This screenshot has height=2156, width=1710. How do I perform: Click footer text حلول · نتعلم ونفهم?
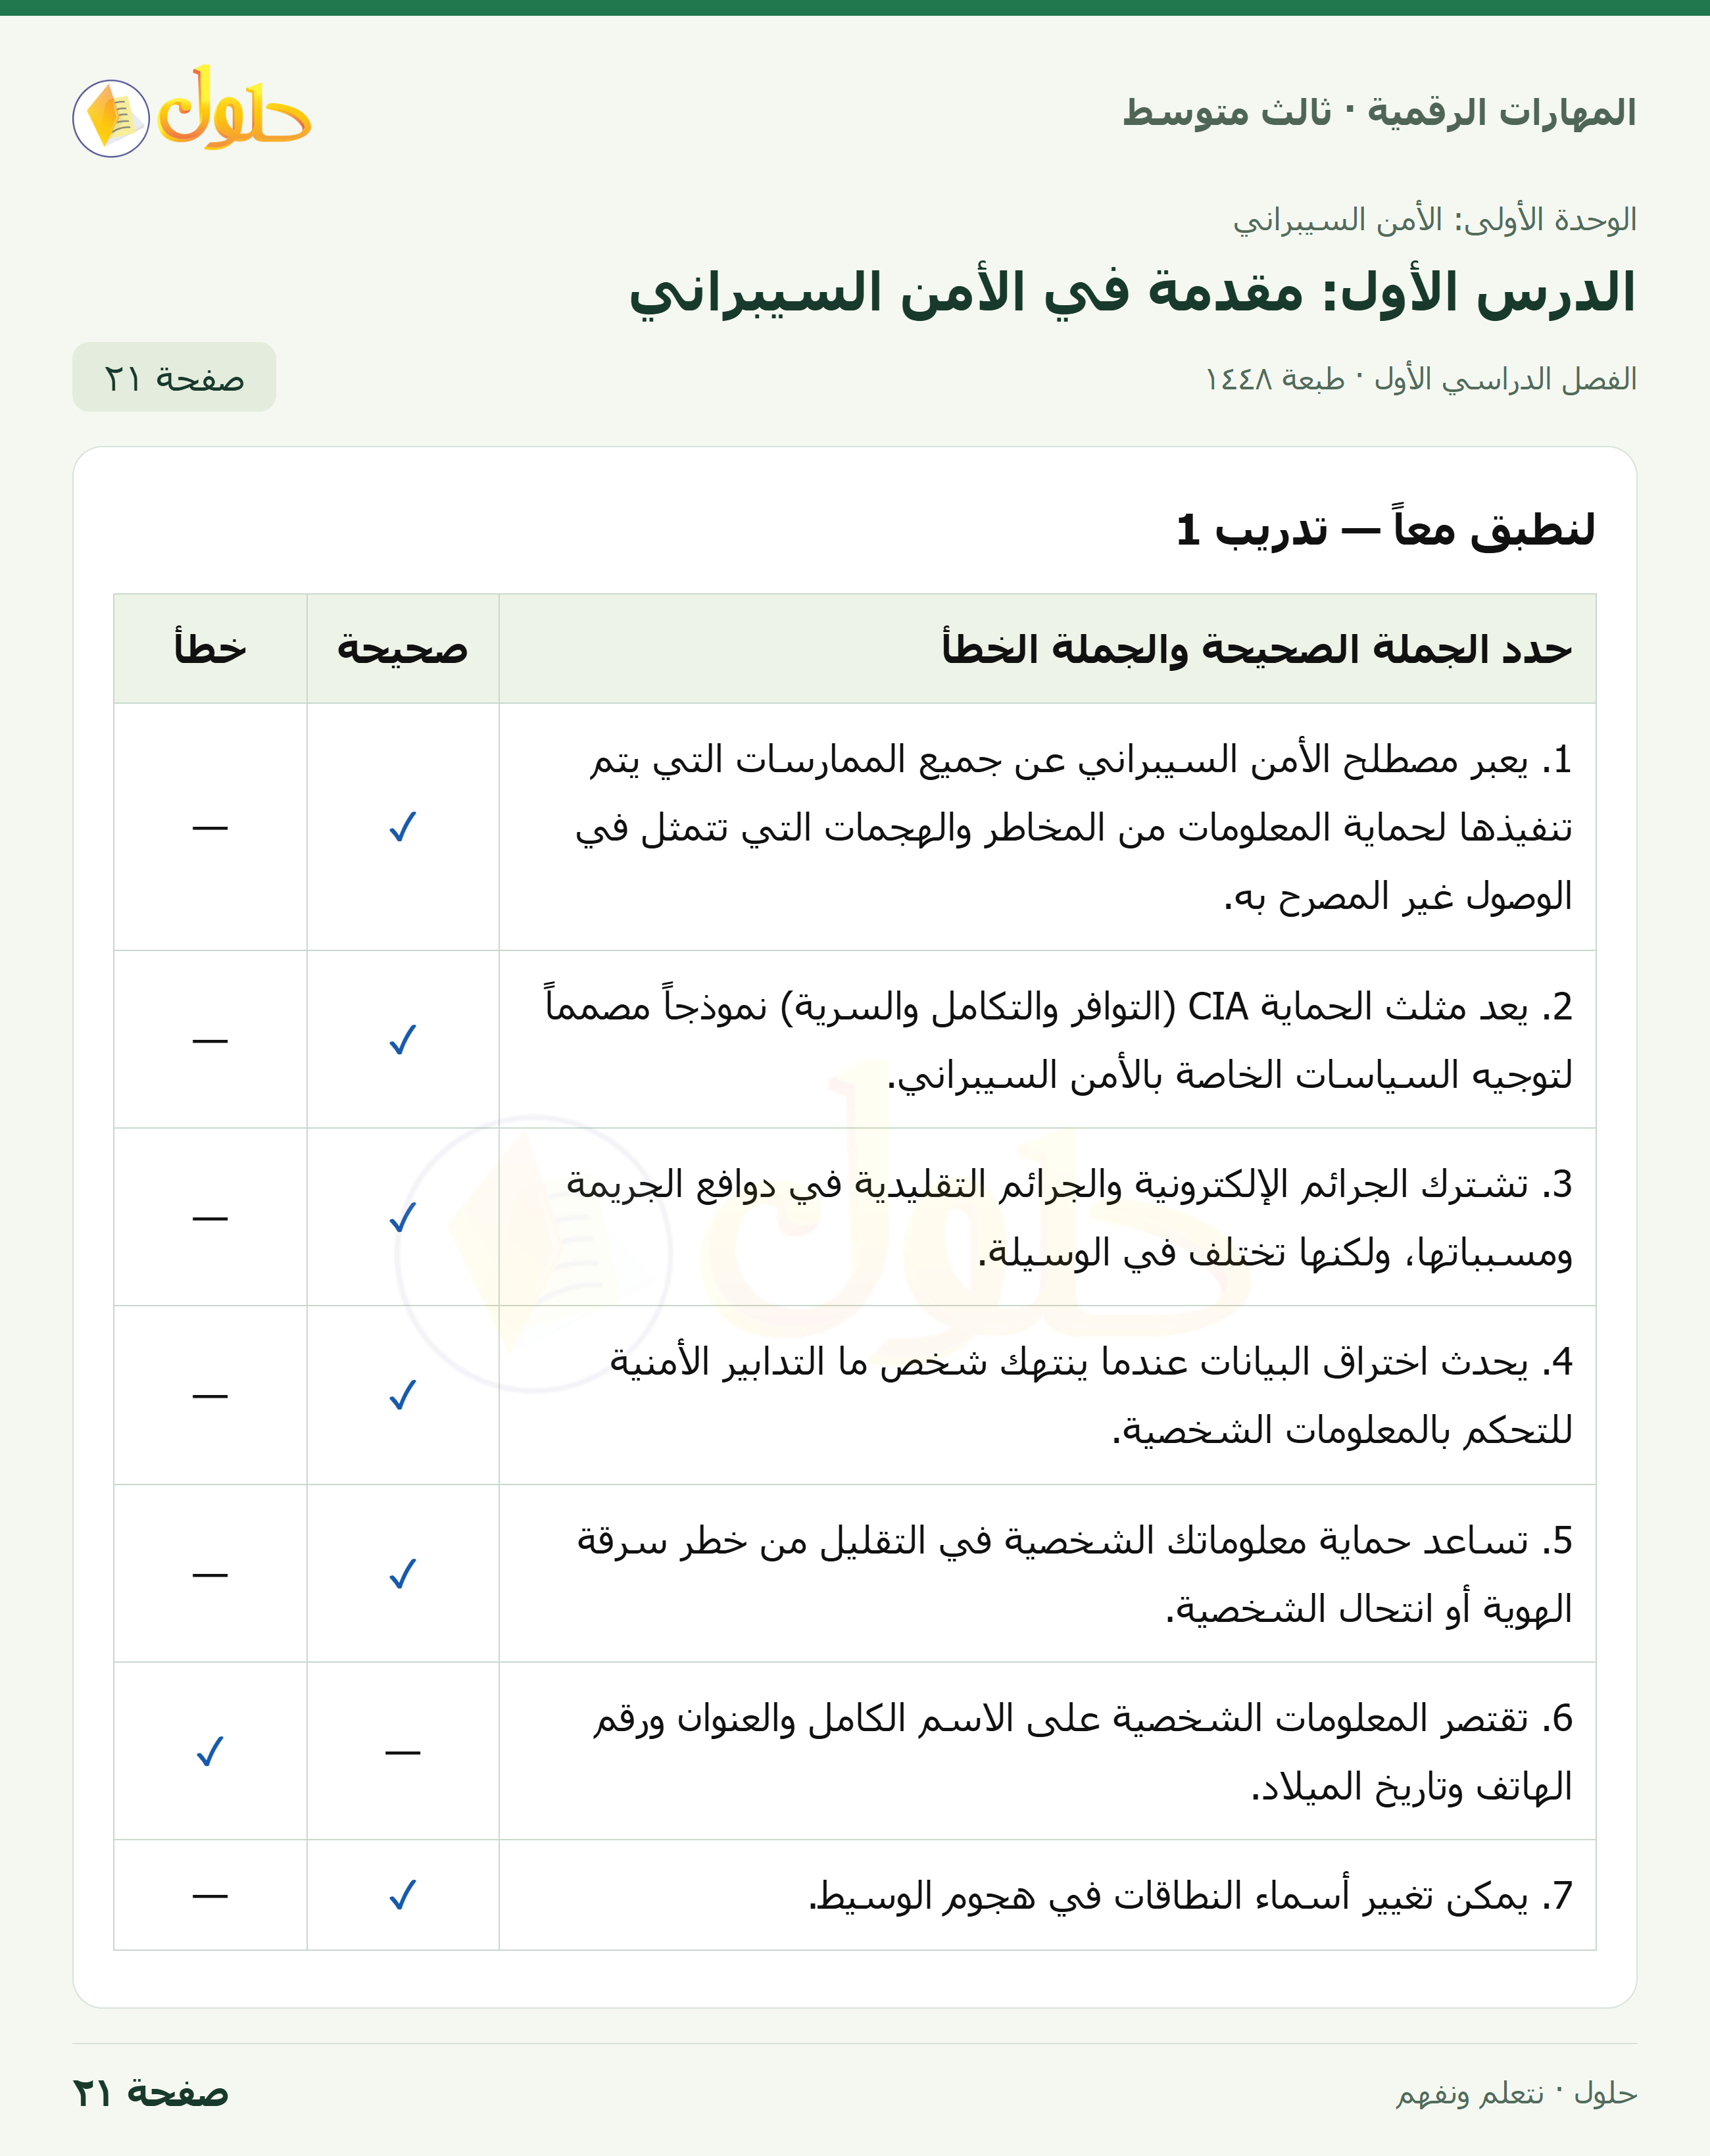1516,2093
